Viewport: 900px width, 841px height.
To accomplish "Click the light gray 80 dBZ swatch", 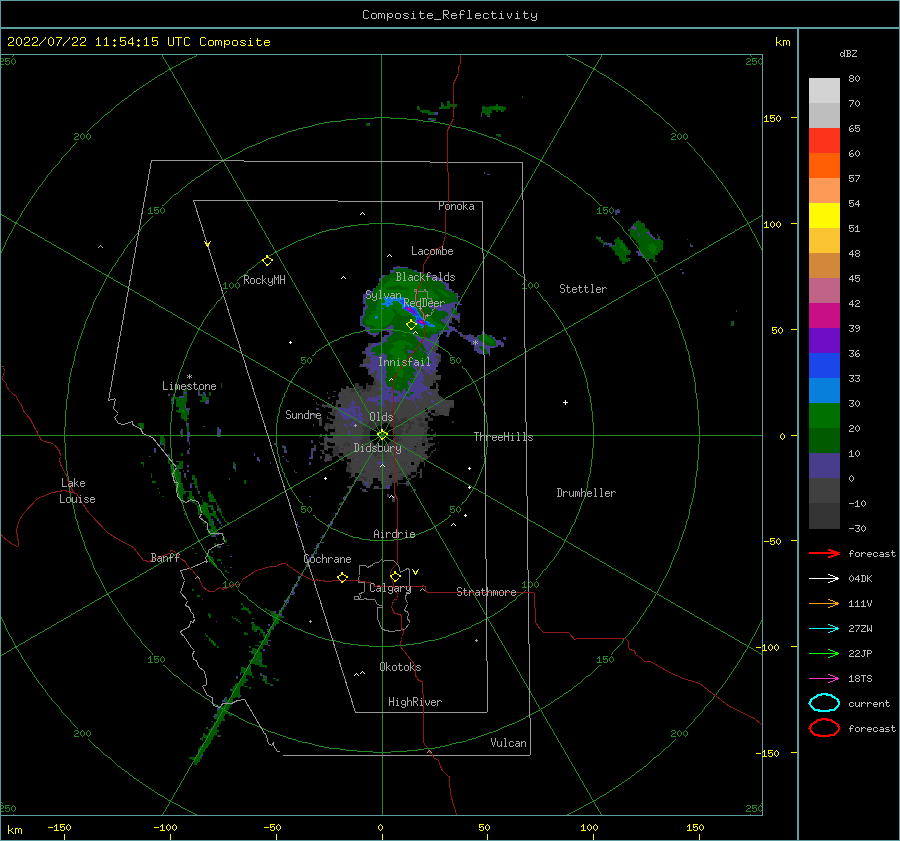I will [x=824, y=90].
